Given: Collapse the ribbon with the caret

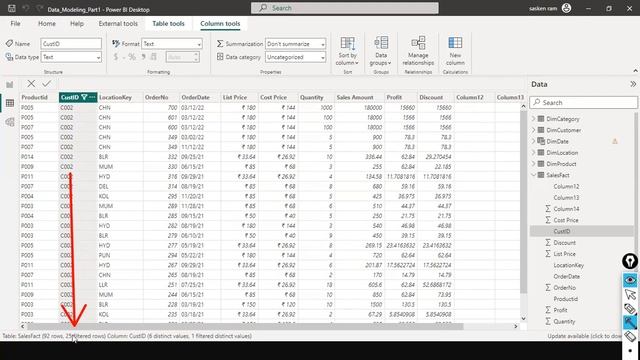Looking at the screenshot, I should click(x=635, y=71).
